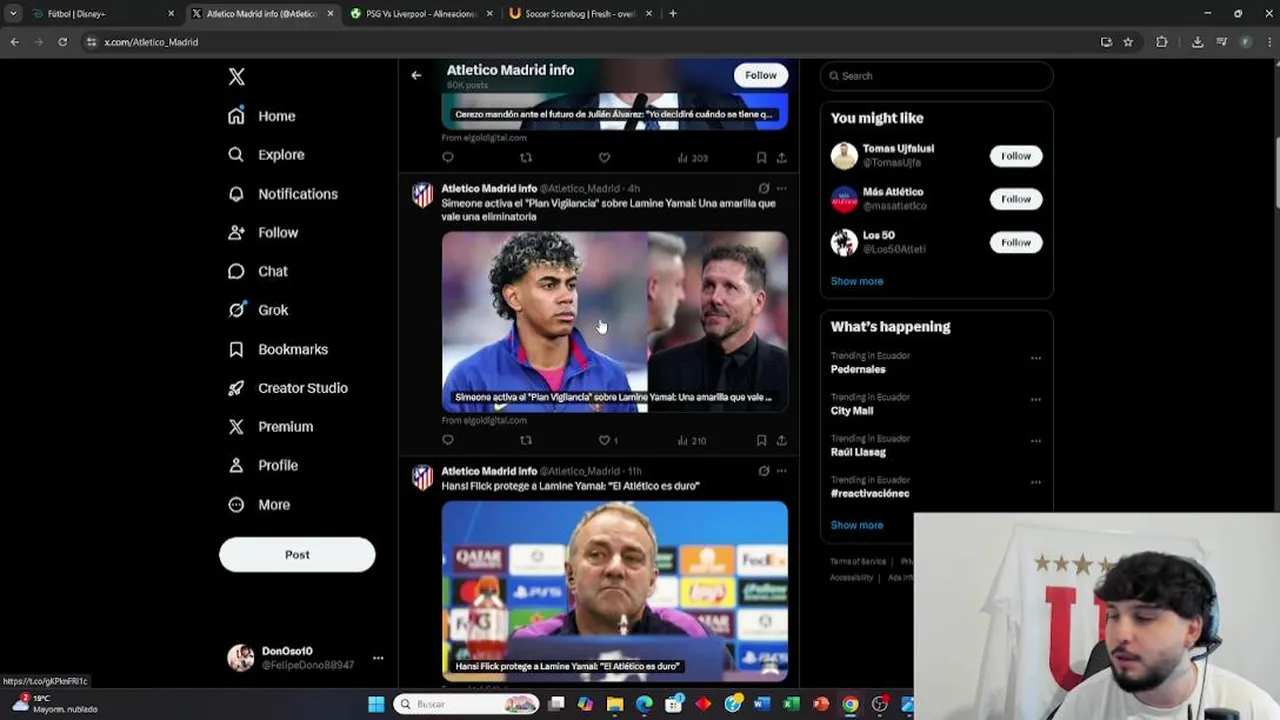Show more suggested accounts under You might like
Screen dimensions: 1280x720
[857, 281]
